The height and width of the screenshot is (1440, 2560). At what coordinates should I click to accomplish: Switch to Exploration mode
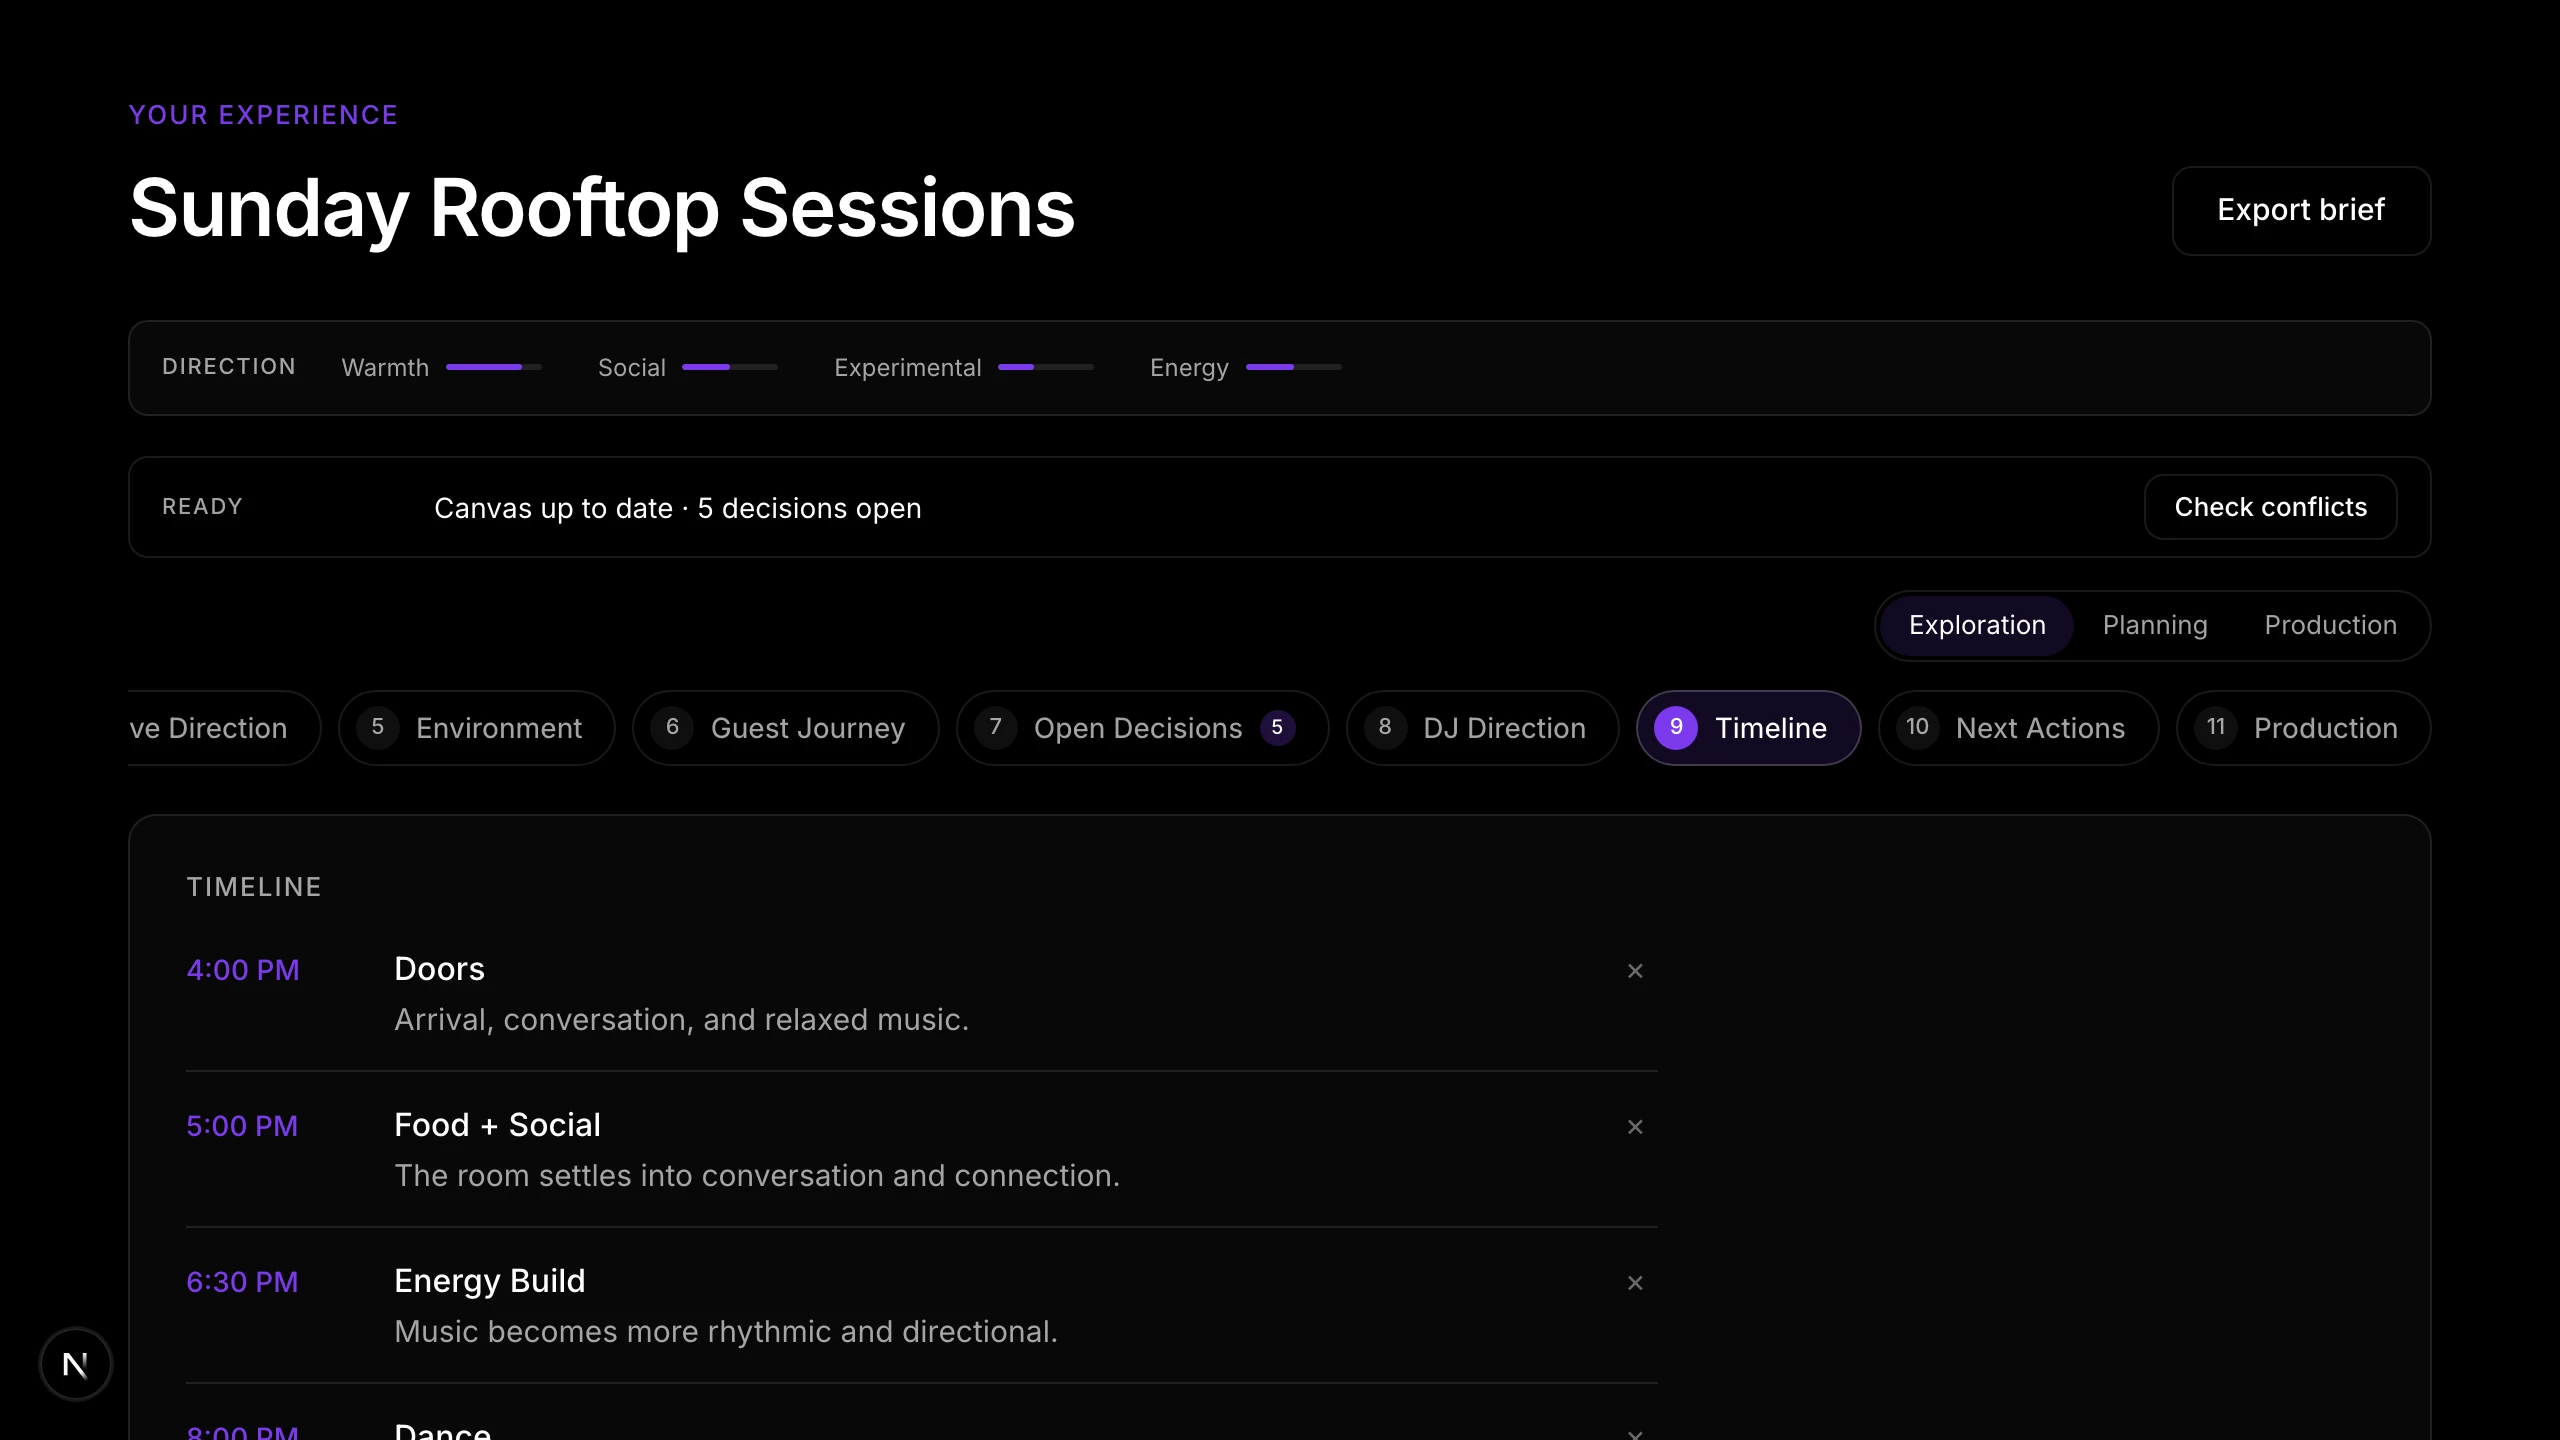click(1977, 626)
